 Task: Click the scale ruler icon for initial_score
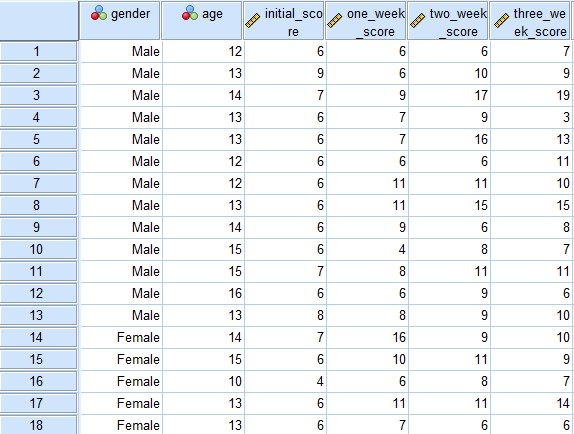pyautogui.click(x=253, y=20)
